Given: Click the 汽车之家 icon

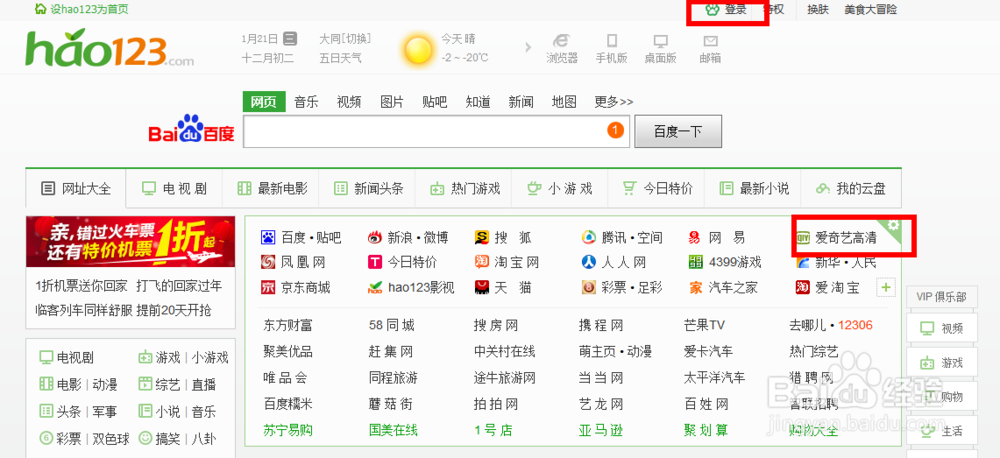Looking at the screenshot, I should point(695,288).
